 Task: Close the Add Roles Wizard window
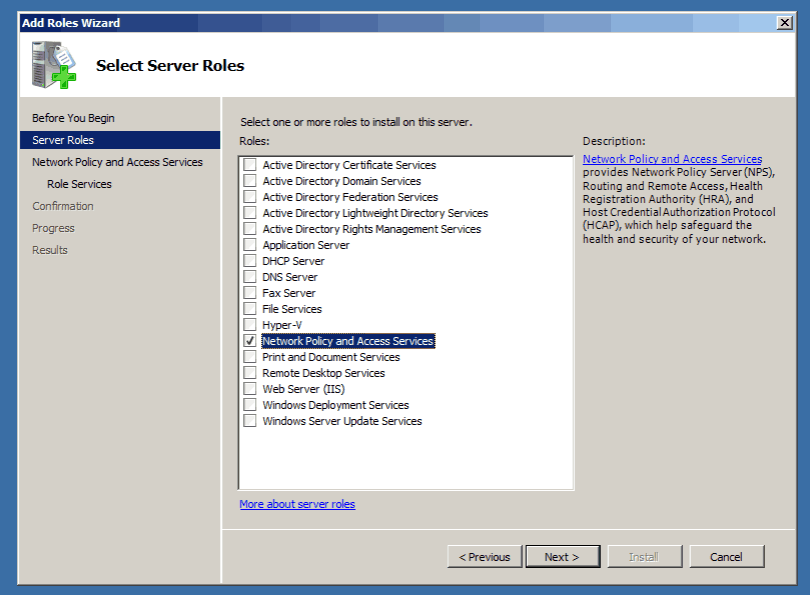tap(784, 23)
